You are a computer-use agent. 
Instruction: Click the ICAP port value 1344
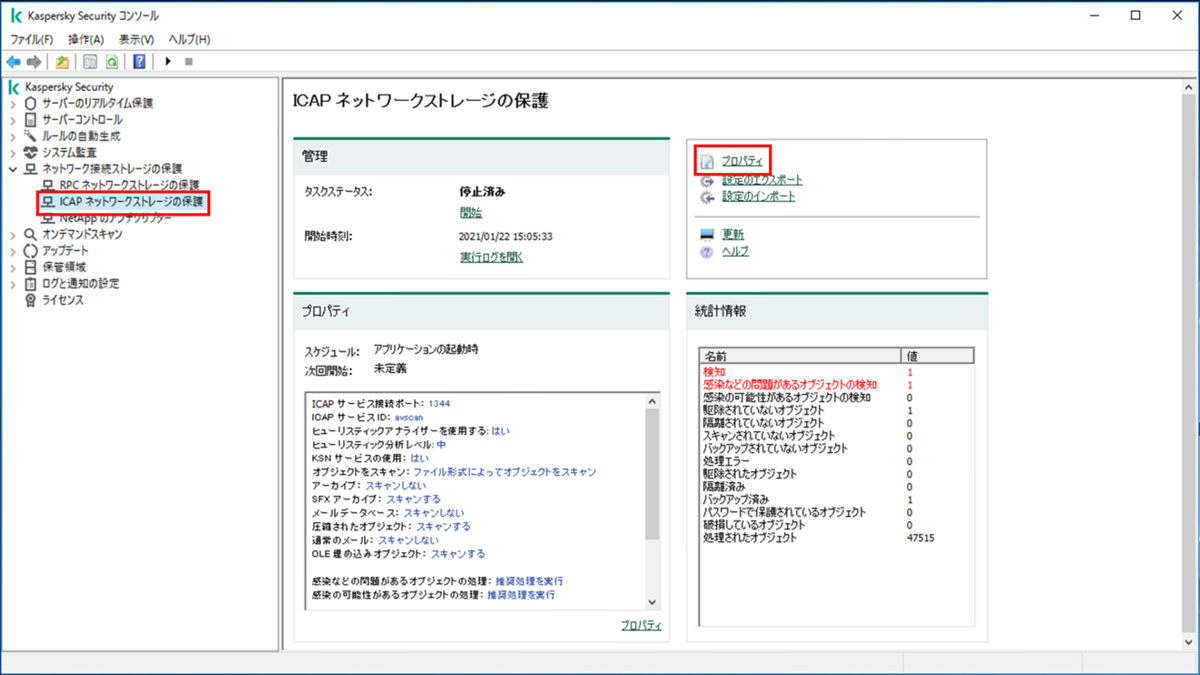[x=439, y=403]
